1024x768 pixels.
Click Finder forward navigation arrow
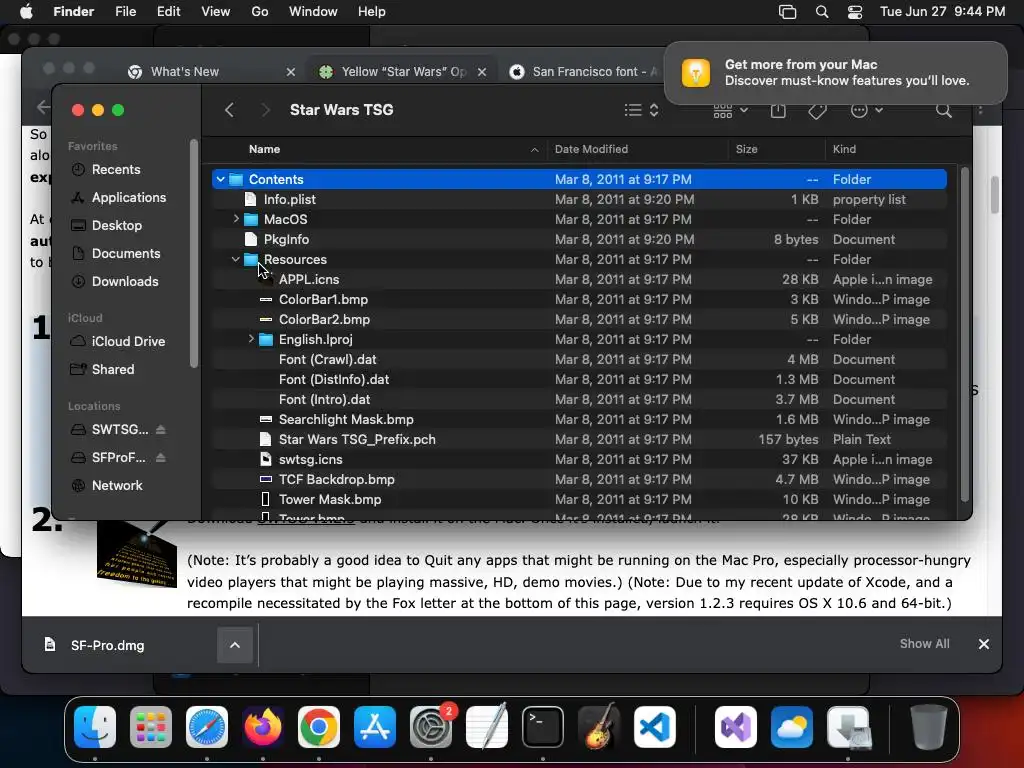[265, 110]
